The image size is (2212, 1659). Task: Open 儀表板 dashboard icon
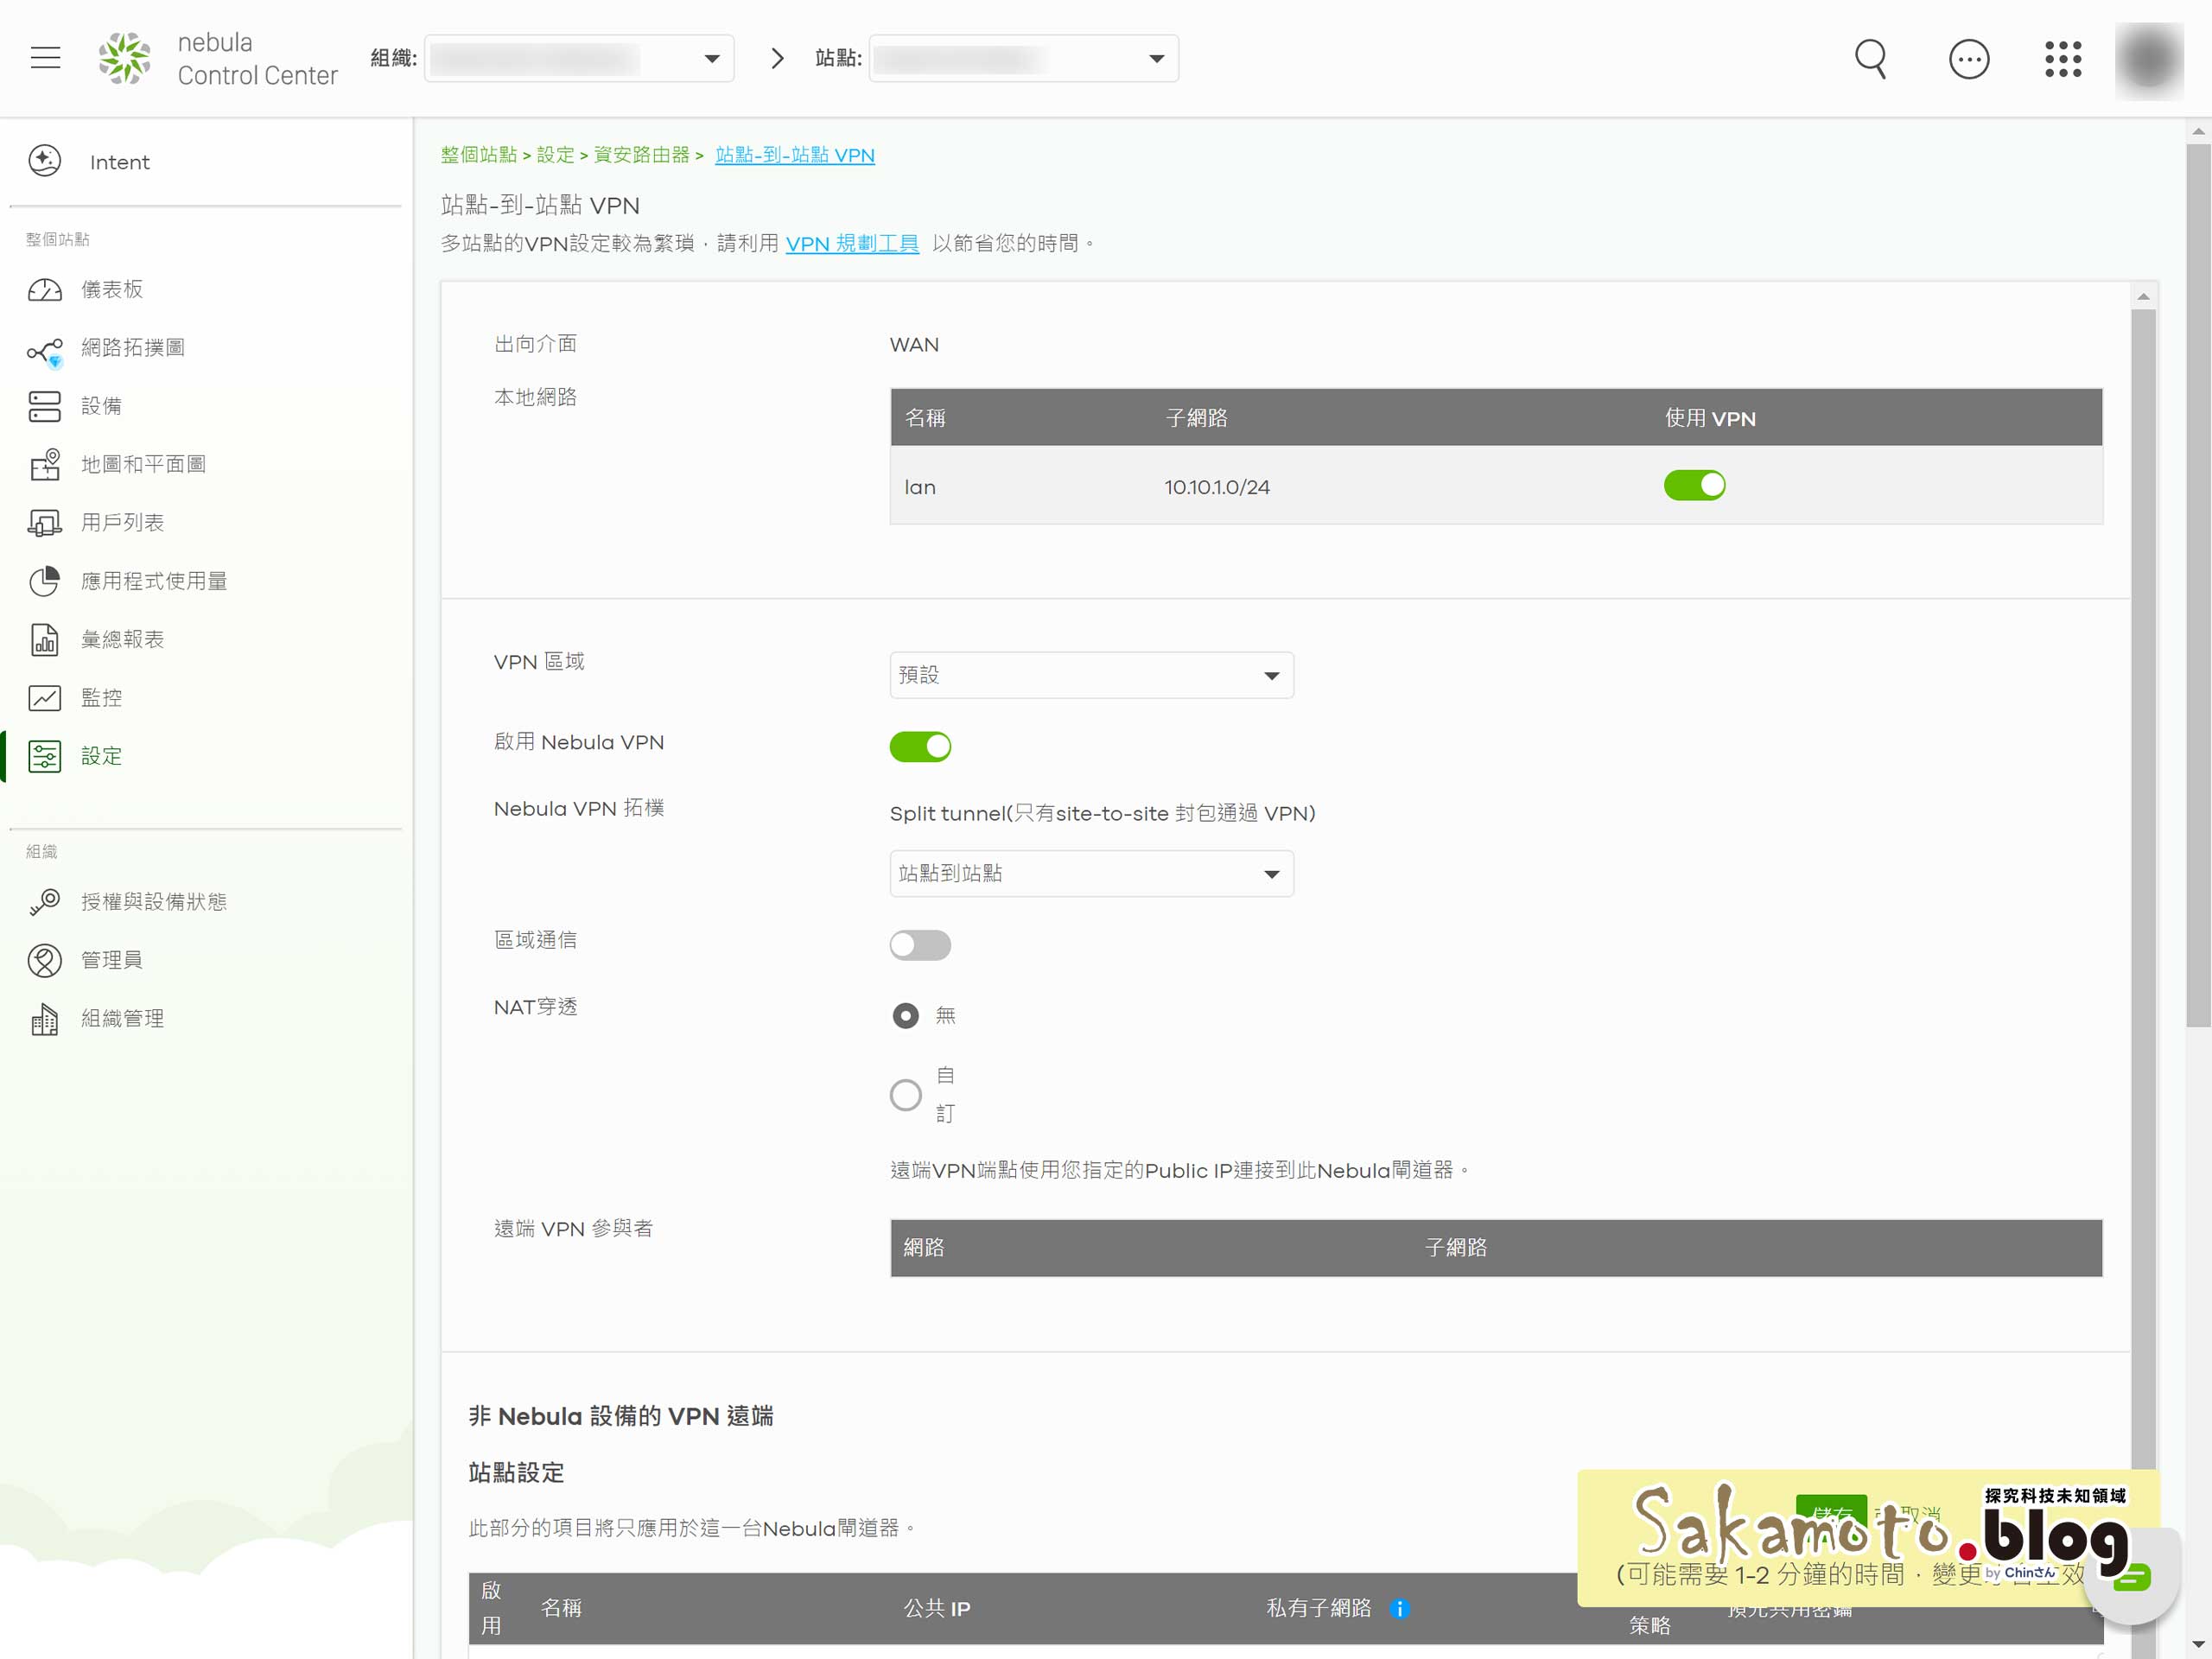point(45,290)
